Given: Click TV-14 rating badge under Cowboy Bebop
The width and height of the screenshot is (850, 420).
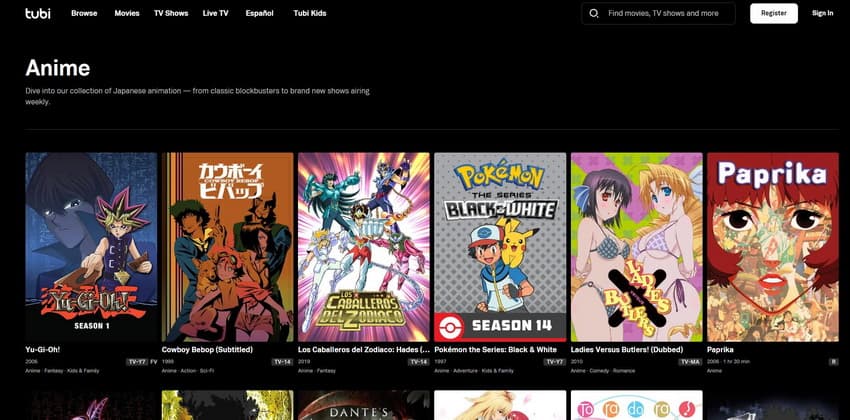Looking at the screenshot, I should click(282, 361).
